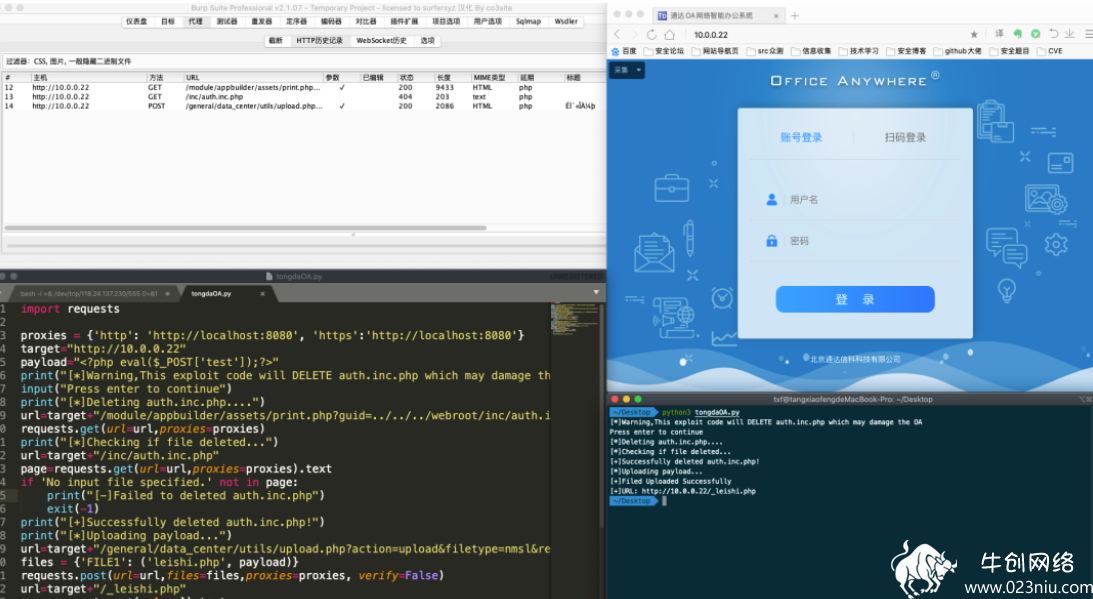The width and height of the screenshot is (1093, 599).
Task: Open Burp 定序器 tab
Action: 296,22
